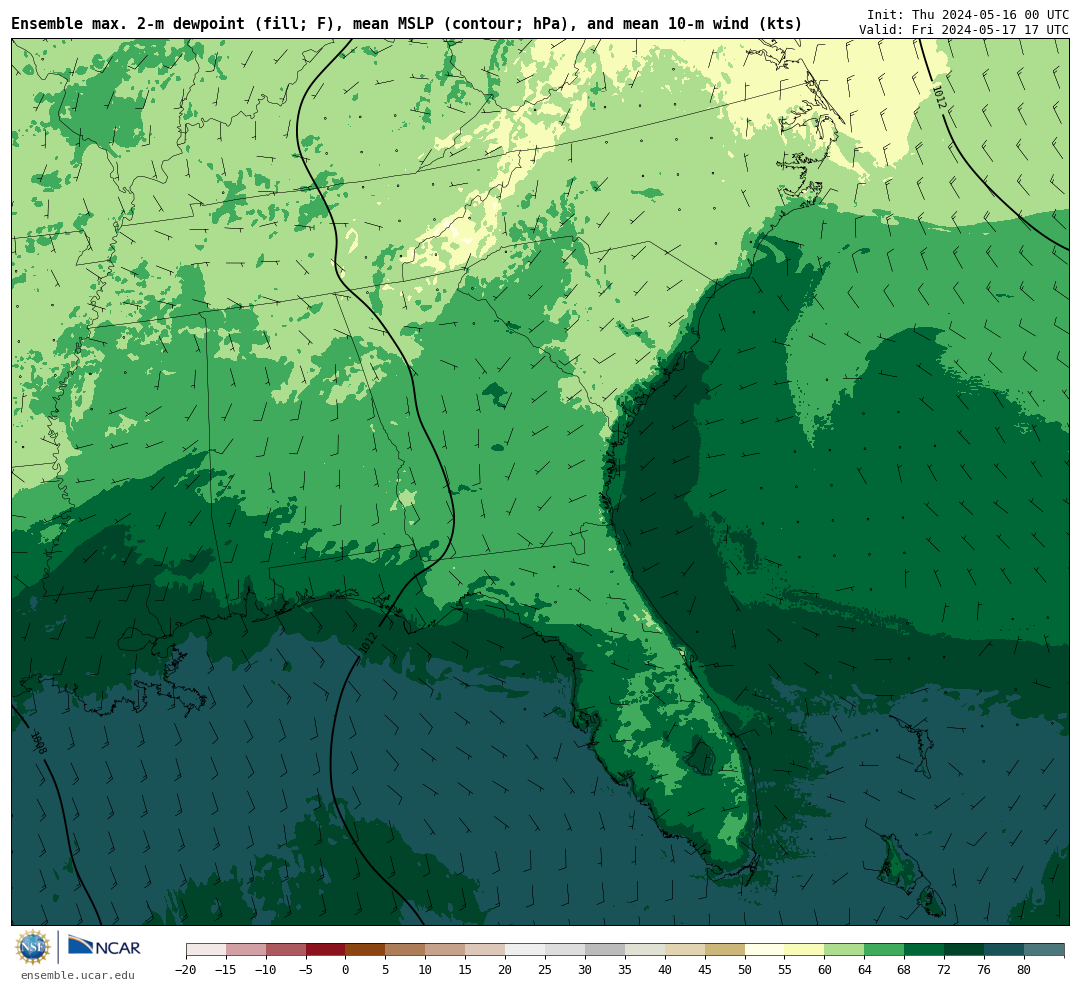1080x988 pixels.
Task: Pick the tan swatch between 10 and 15
Action: click(x=445, y=950)
